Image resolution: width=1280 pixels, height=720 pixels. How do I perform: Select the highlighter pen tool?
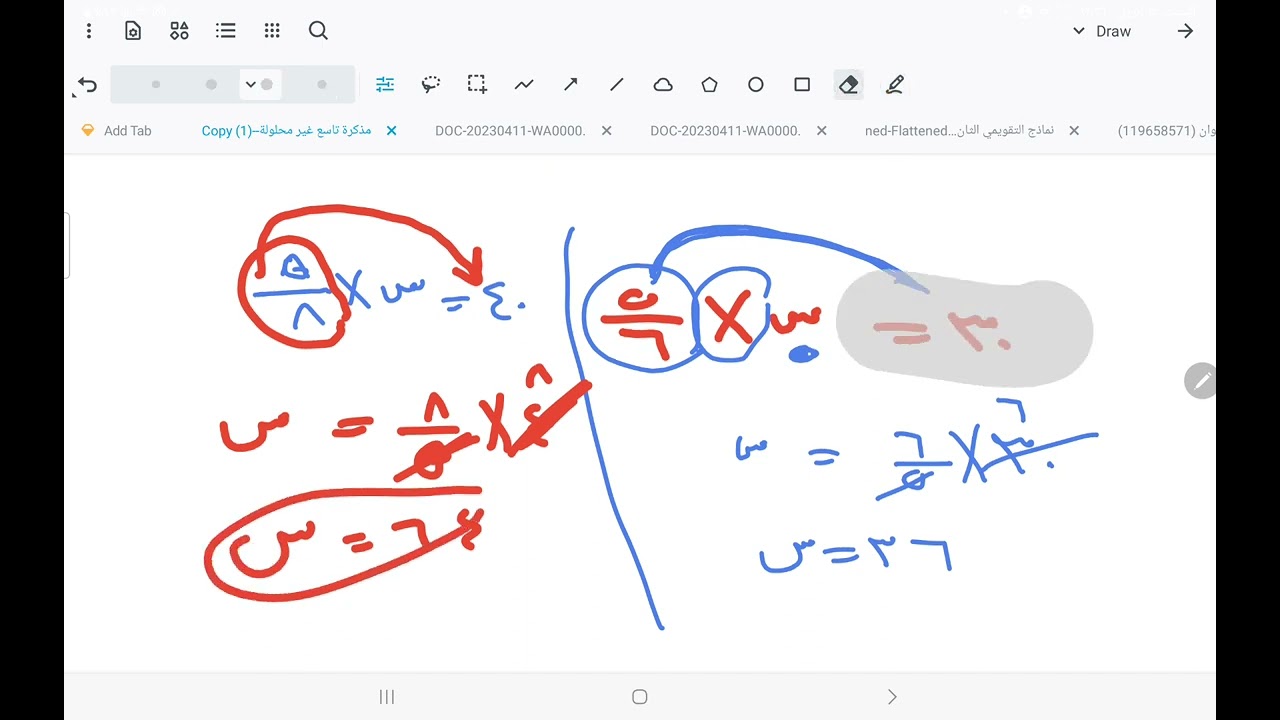895,85
